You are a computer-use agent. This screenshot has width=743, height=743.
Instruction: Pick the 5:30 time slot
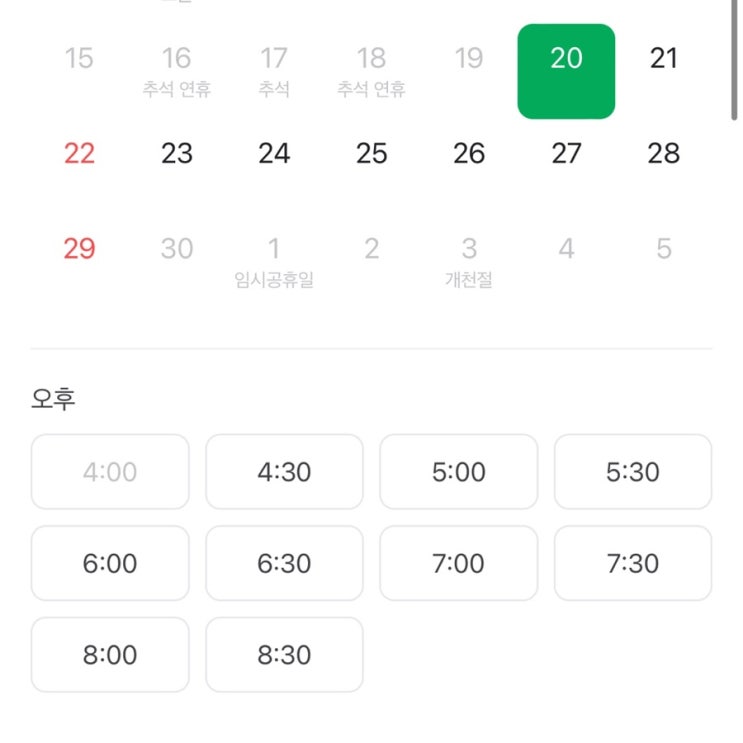click(x=633, y=472)
